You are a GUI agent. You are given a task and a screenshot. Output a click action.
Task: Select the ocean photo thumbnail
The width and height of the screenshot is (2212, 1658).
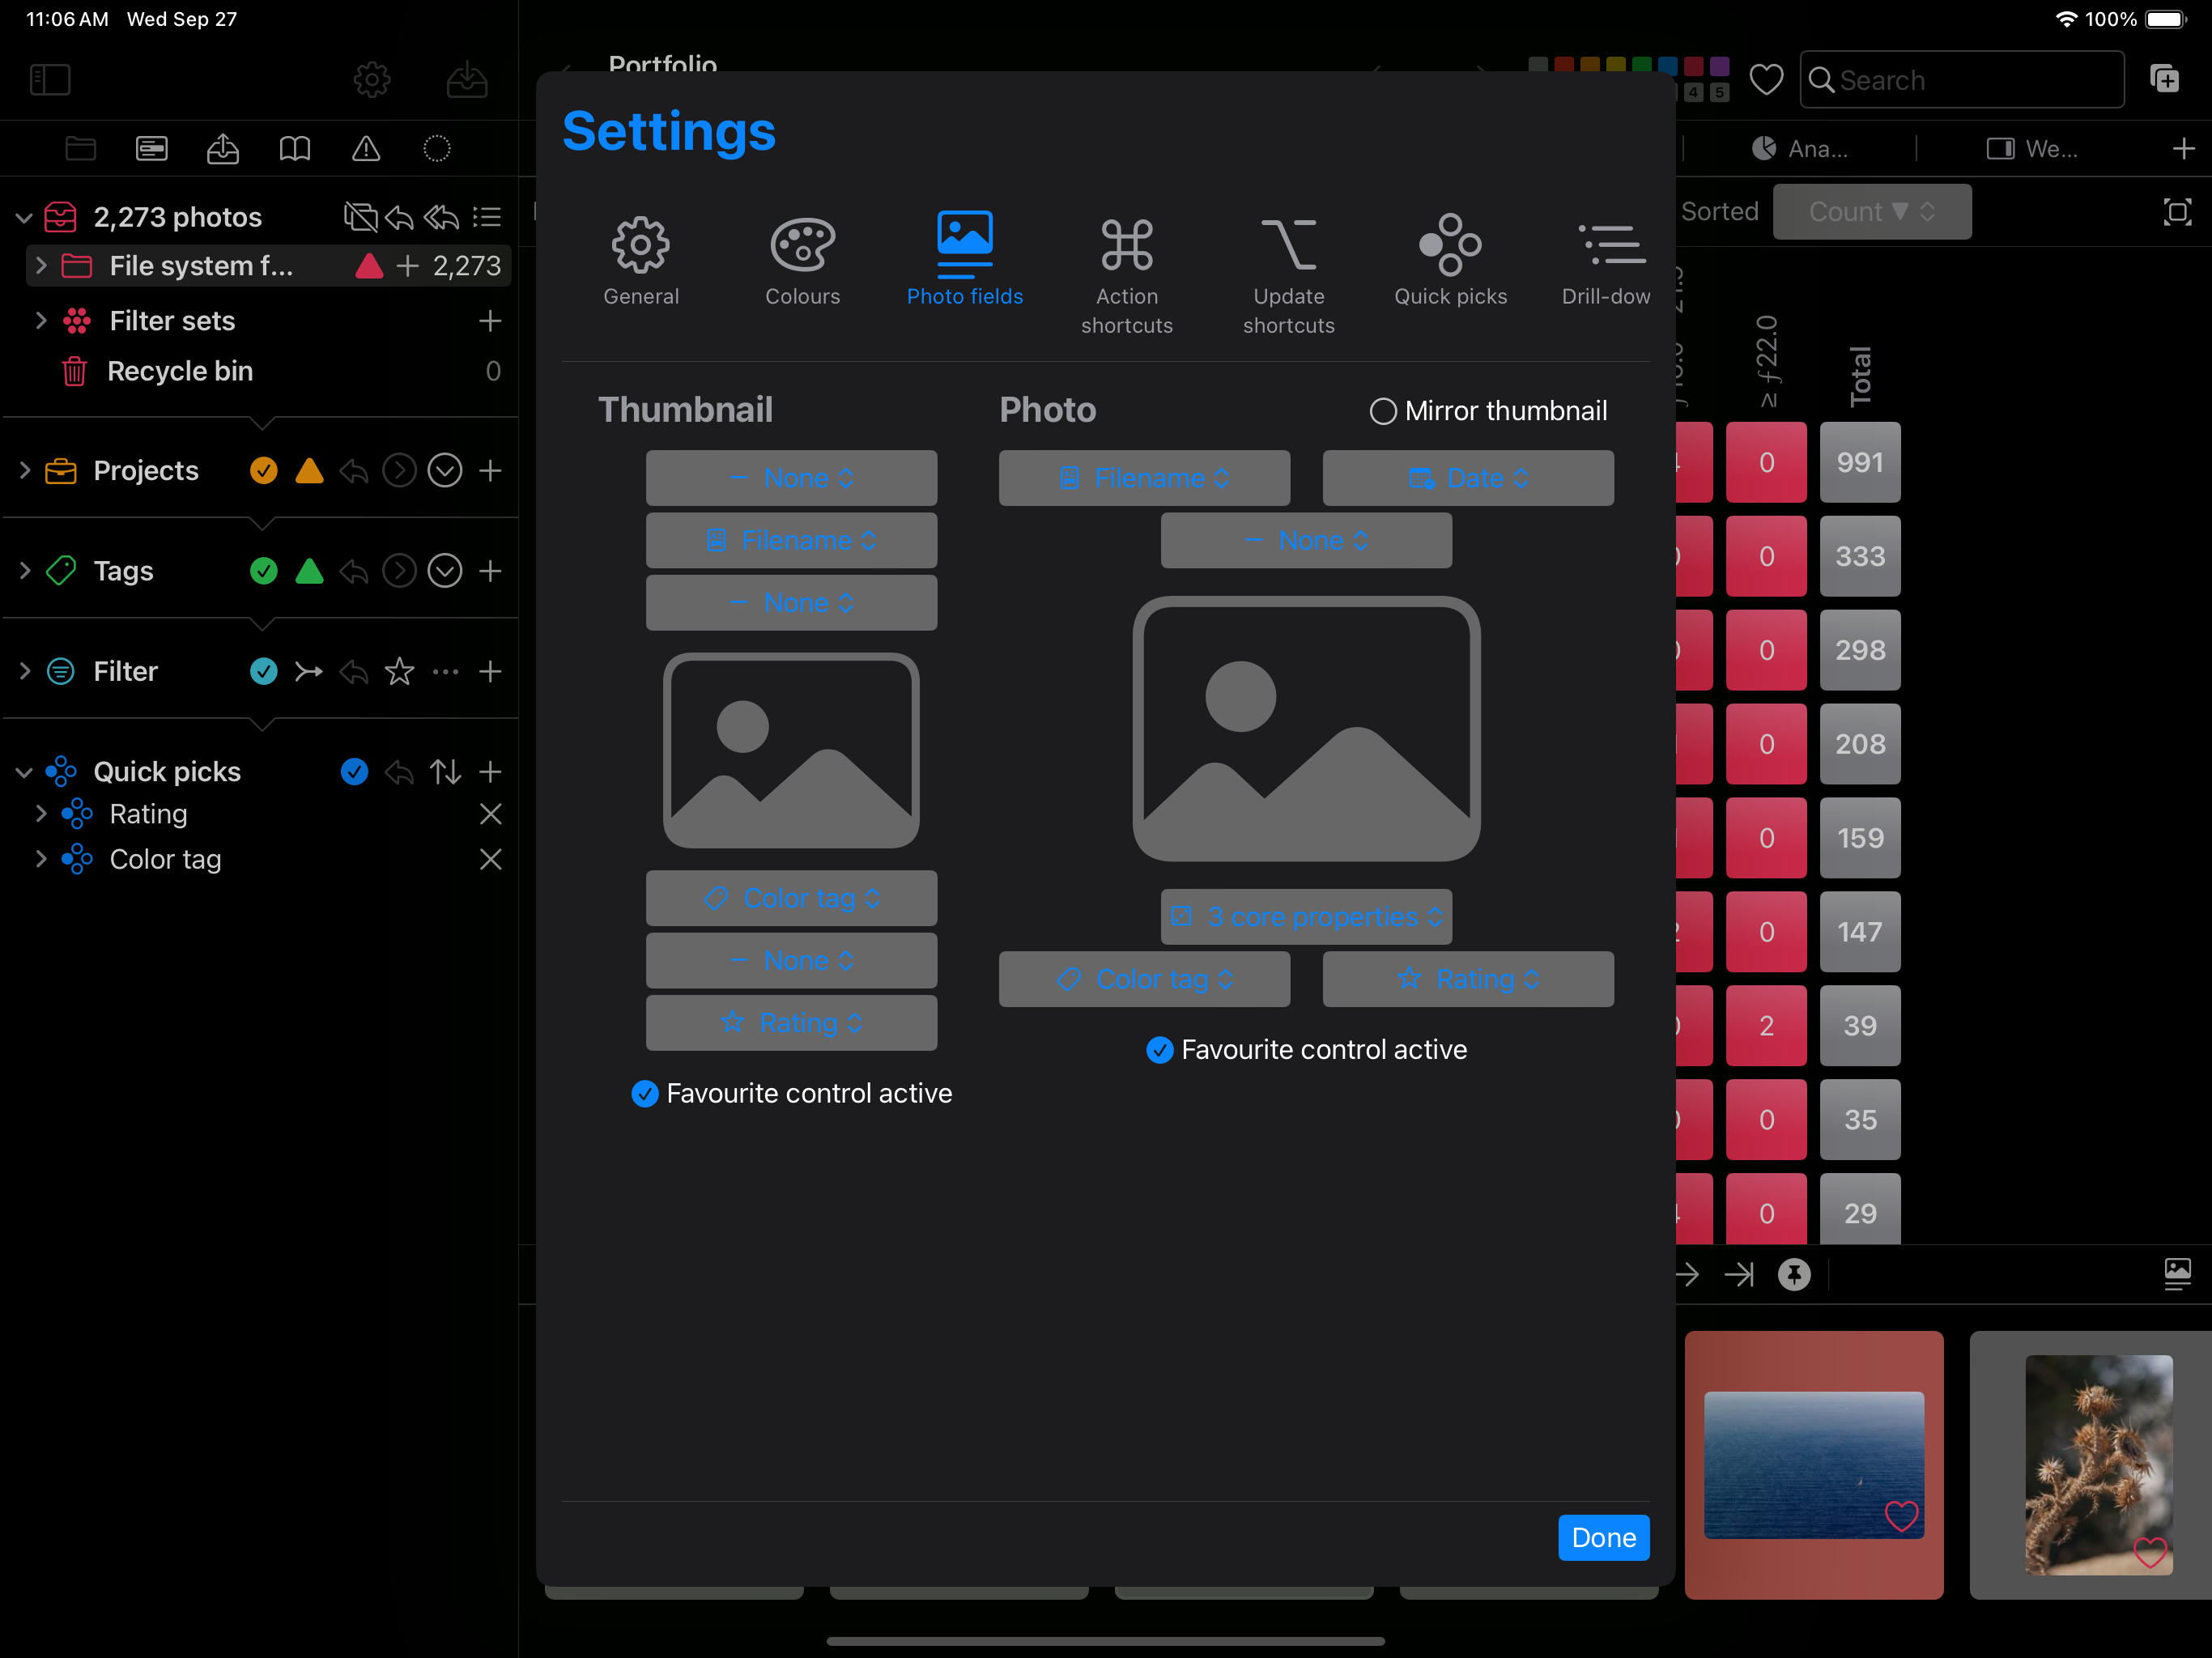click(x=1814, y=1464)
